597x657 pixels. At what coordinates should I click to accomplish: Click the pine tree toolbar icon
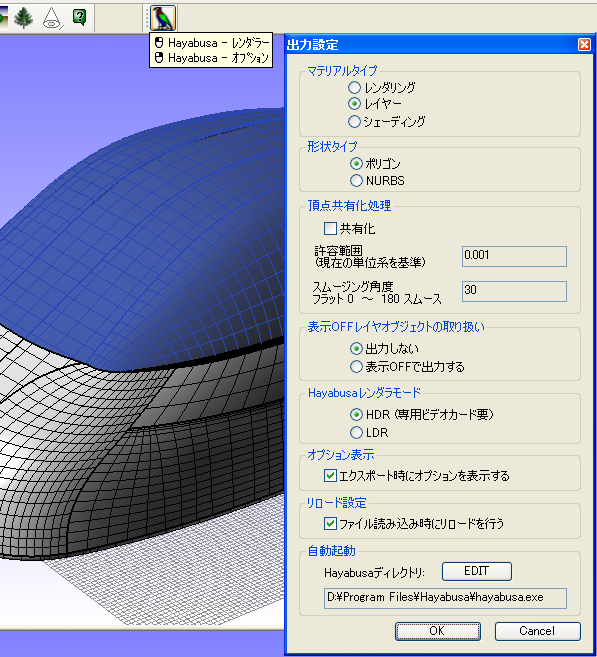tap(23, 18)
